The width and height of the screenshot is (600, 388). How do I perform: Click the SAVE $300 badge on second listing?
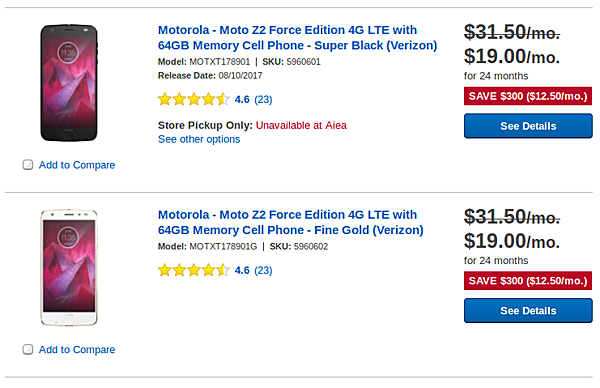[x=528, y=281]
